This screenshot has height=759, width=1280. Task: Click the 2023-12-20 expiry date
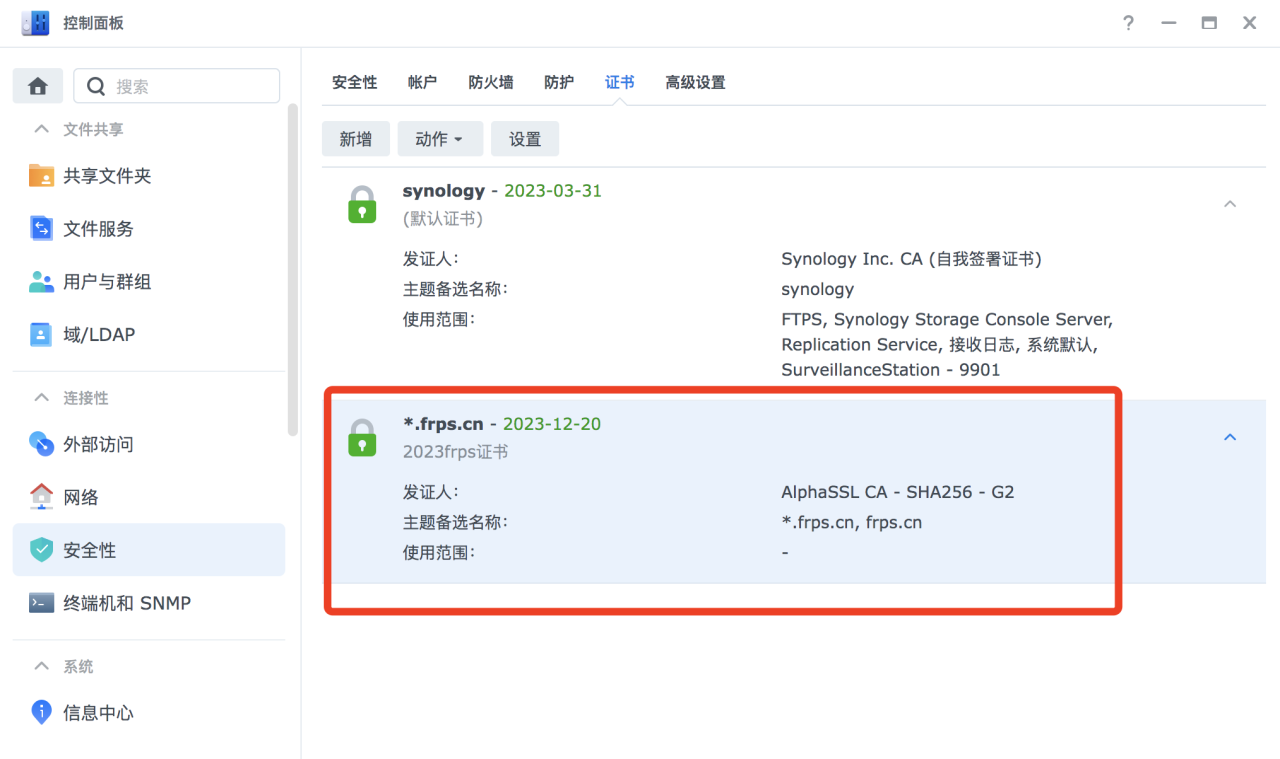tap(552, 423)
